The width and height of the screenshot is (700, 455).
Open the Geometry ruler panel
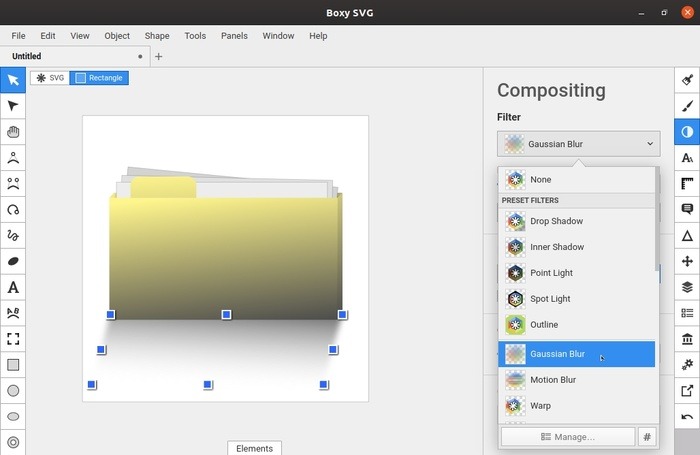click(x=687, y=184)
